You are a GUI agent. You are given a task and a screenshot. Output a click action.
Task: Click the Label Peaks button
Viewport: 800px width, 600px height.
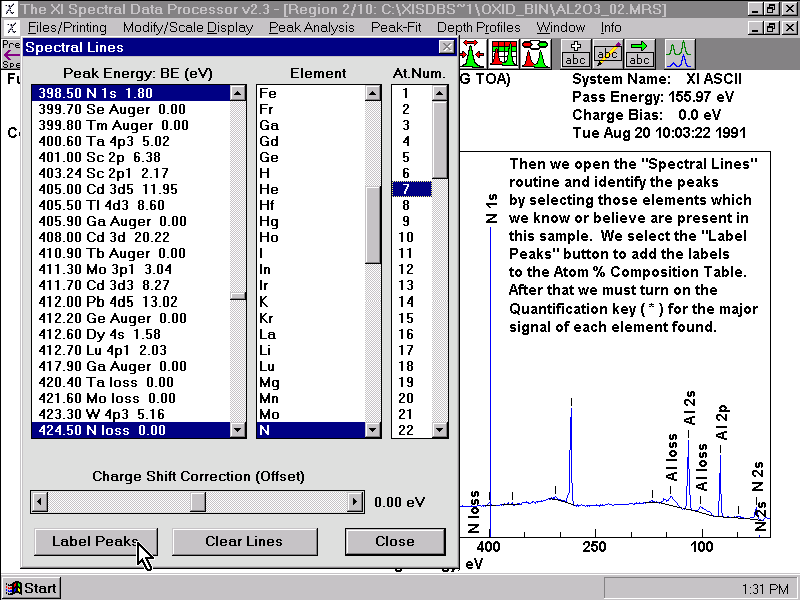(x=96, y=541)
